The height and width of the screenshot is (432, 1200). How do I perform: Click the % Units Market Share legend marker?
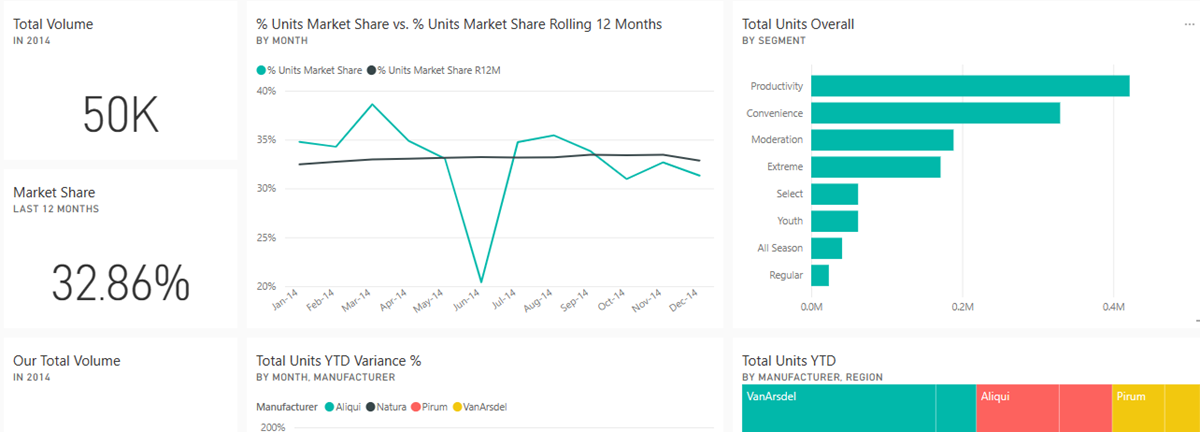click(x=261, y=71)
